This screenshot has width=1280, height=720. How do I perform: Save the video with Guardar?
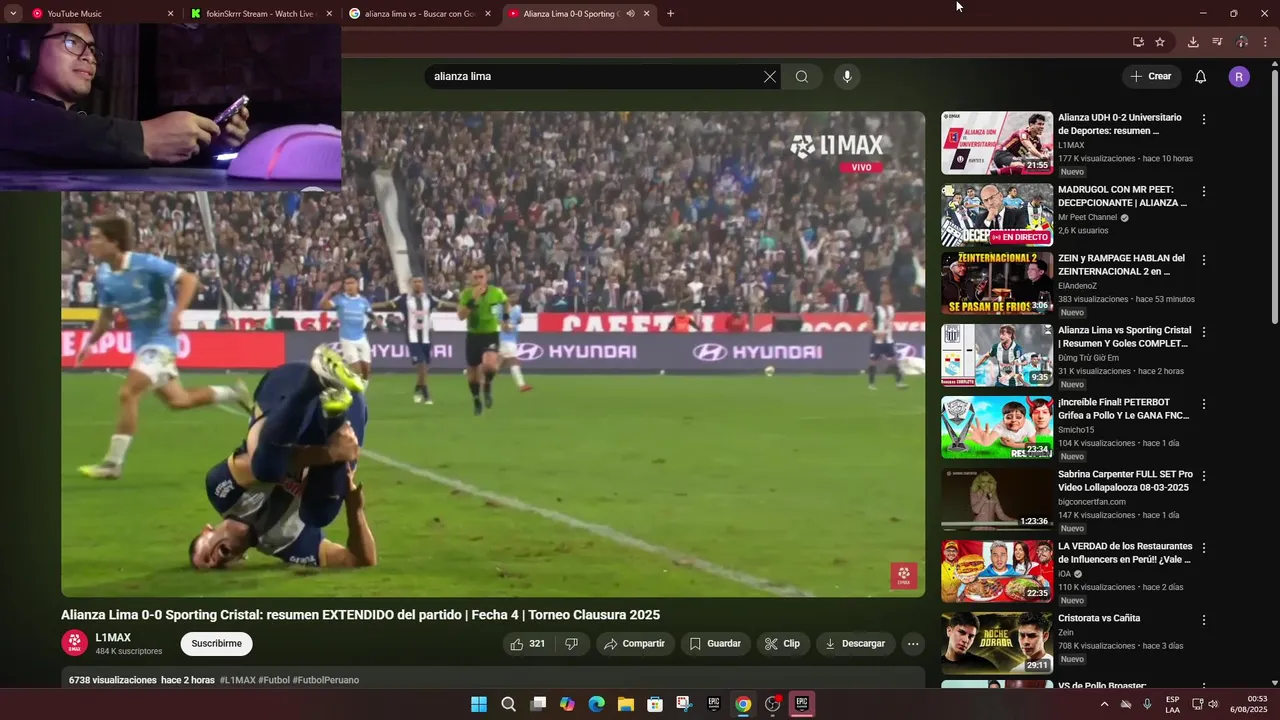715,644
